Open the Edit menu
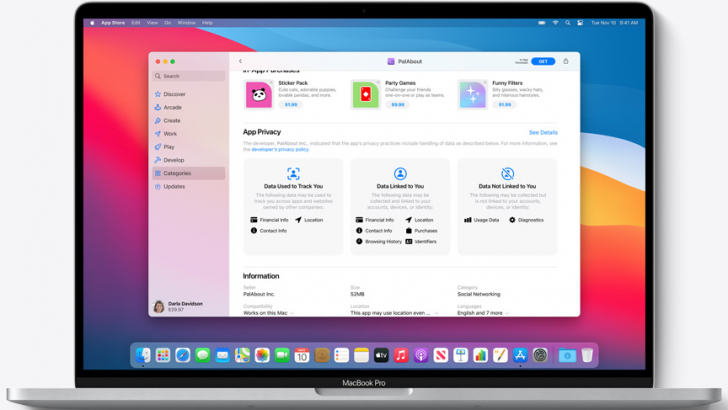Screen dimensions: 728x410 pyautogui.click(x=136, y=23)
